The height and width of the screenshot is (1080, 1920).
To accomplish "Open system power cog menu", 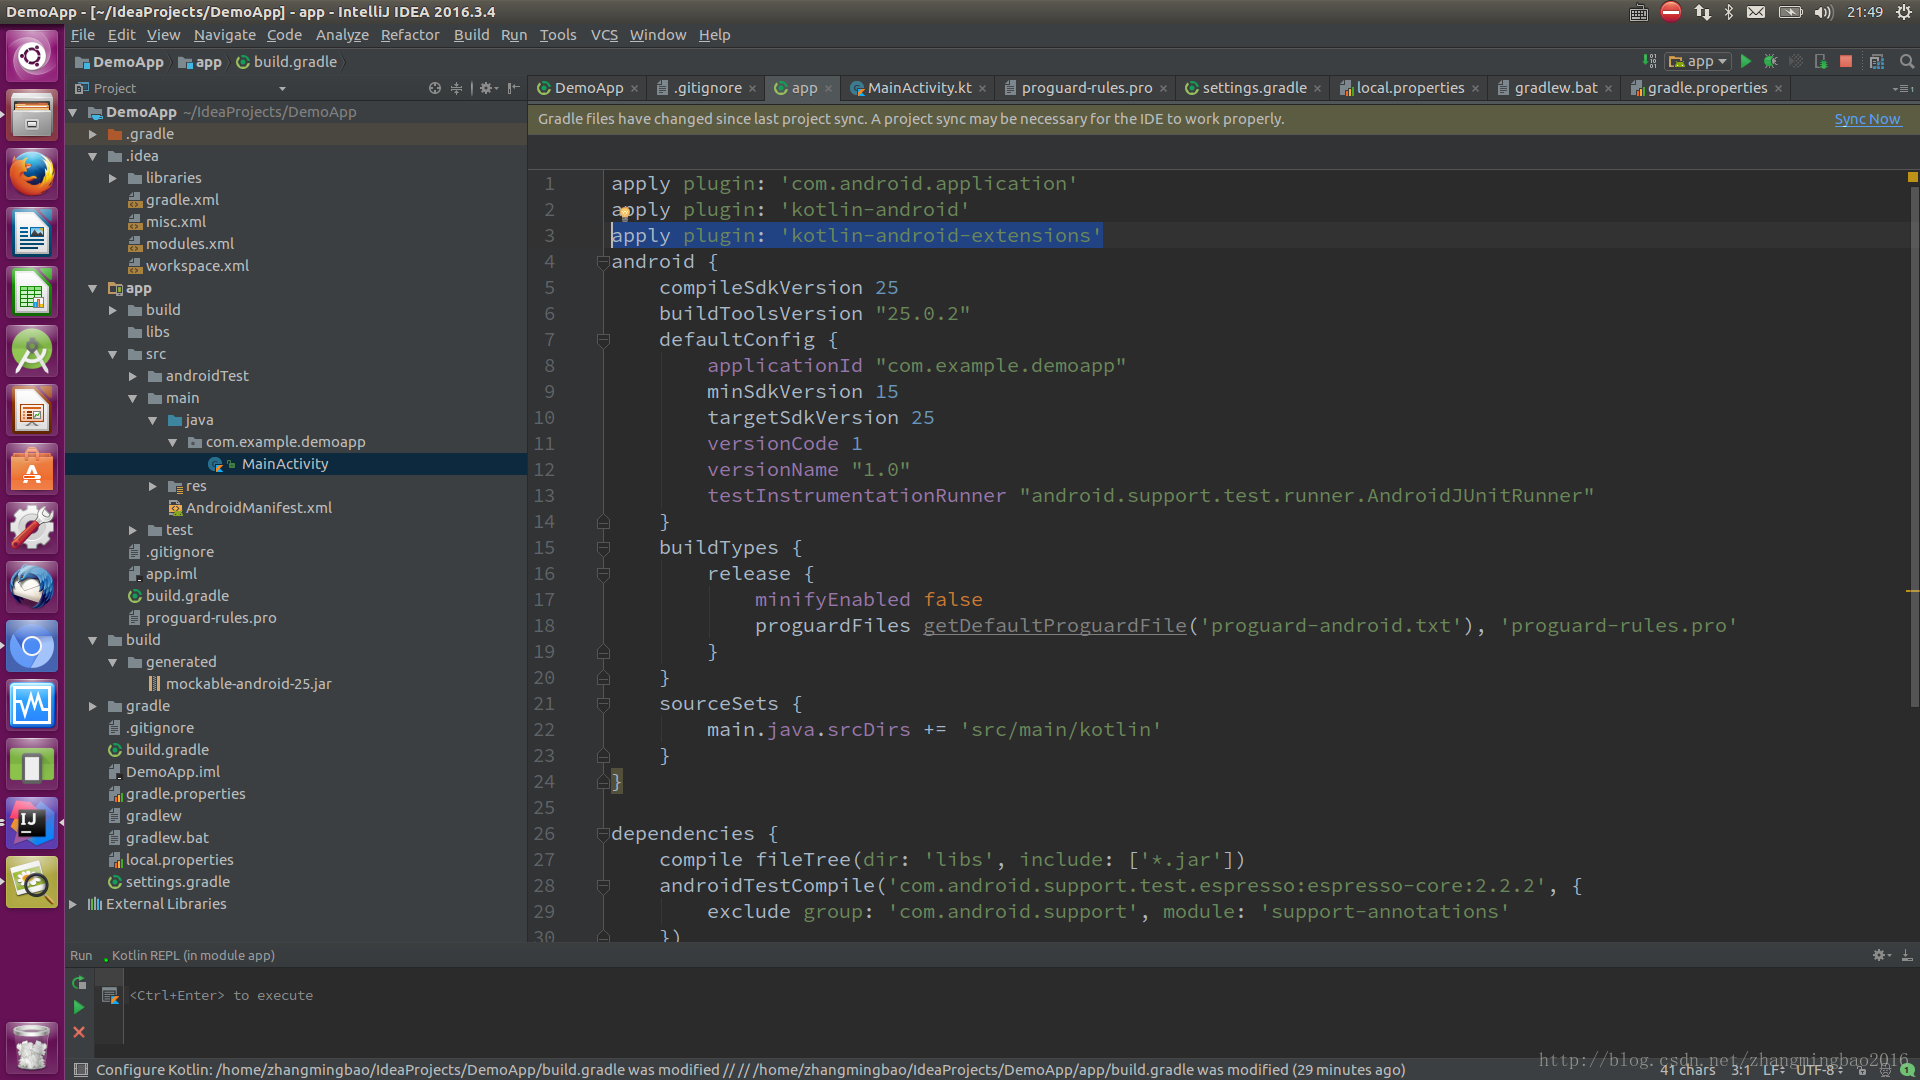I will point(1904,12).
